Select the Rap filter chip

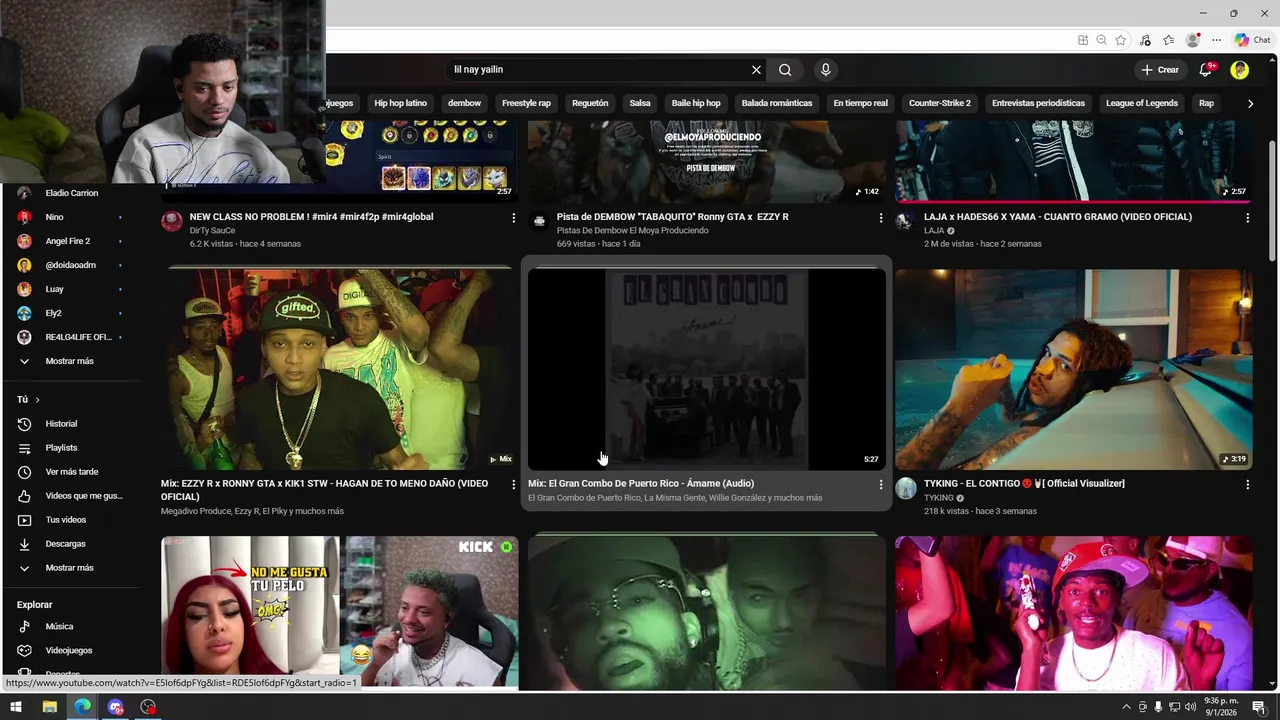click(1206, 103)
